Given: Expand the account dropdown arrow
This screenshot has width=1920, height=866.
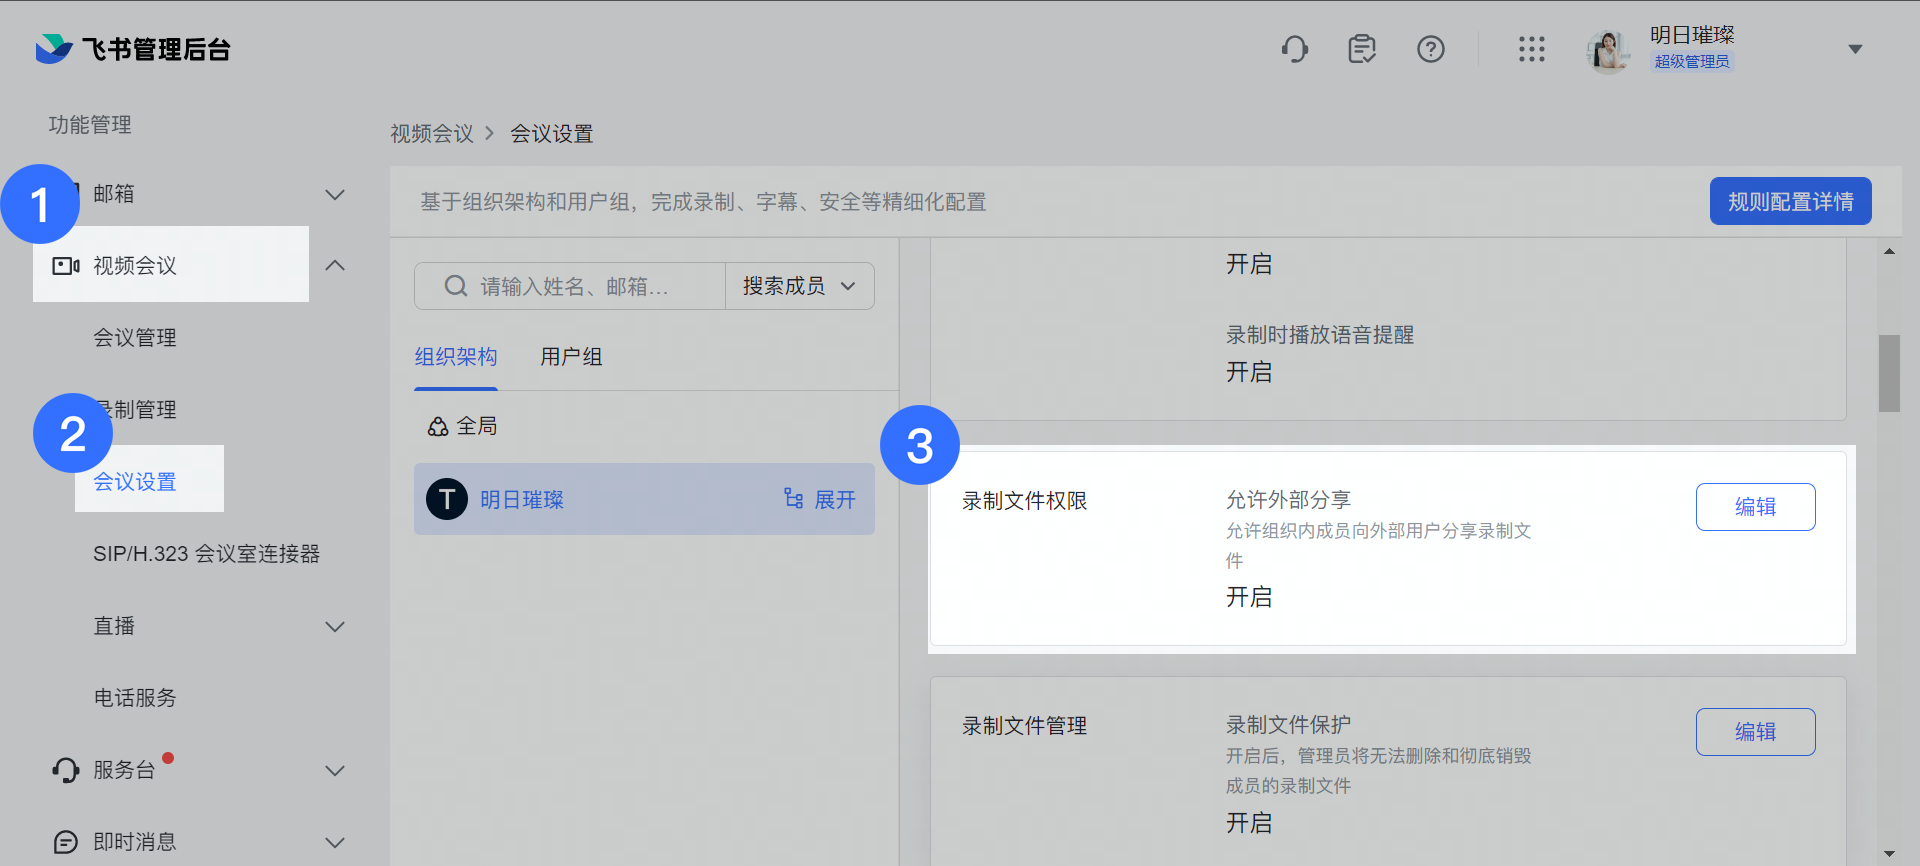Looking at the screenshot, I should click(x=1855, y=49).
